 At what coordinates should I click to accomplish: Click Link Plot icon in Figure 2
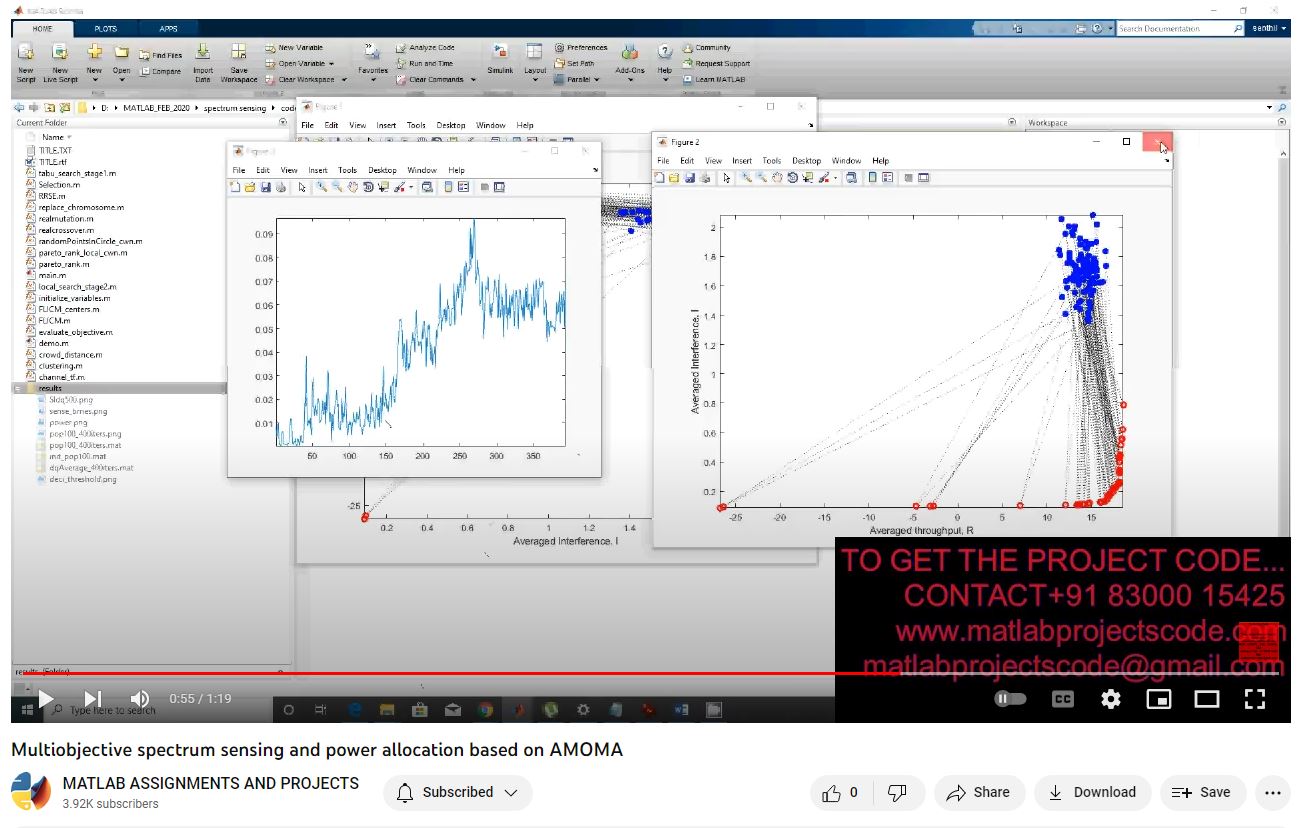tap(851, 178)
